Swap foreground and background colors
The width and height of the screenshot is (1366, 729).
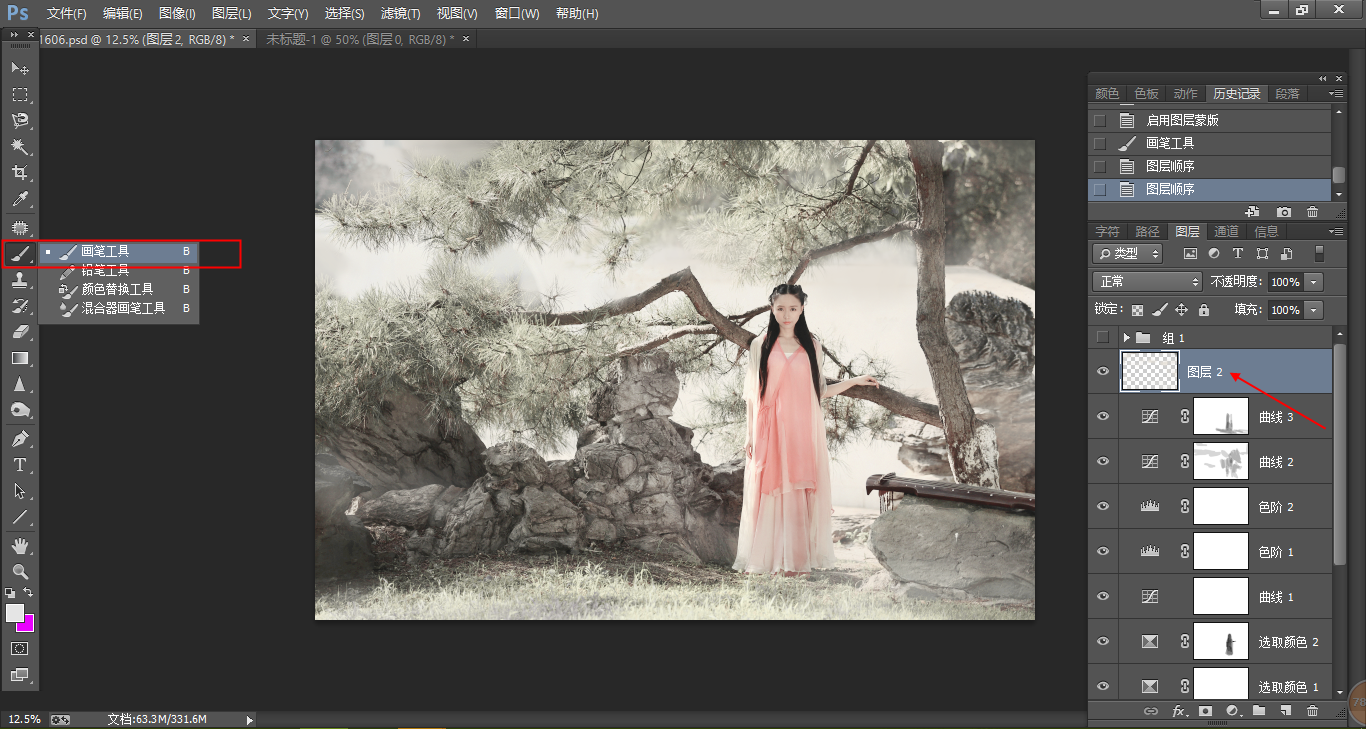click(x=29, y=592)
